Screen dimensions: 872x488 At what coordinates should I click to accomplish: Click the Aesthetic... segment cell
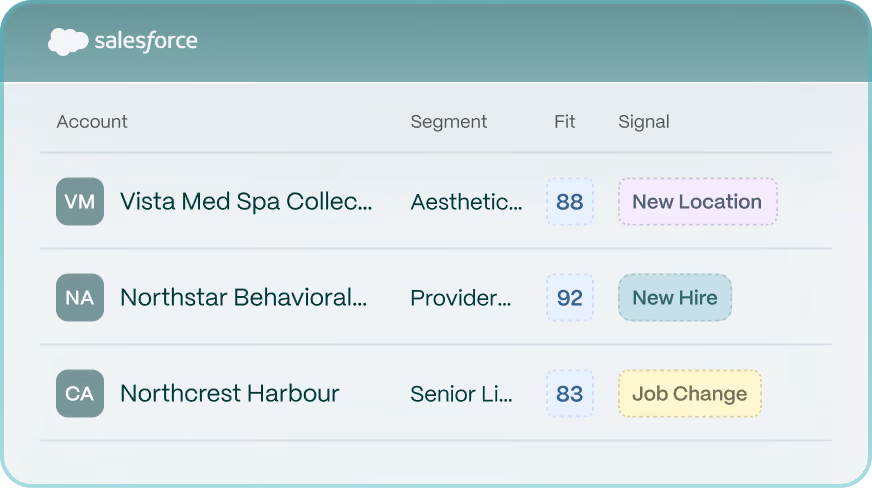pyautogui.click(x=467, y=202)
